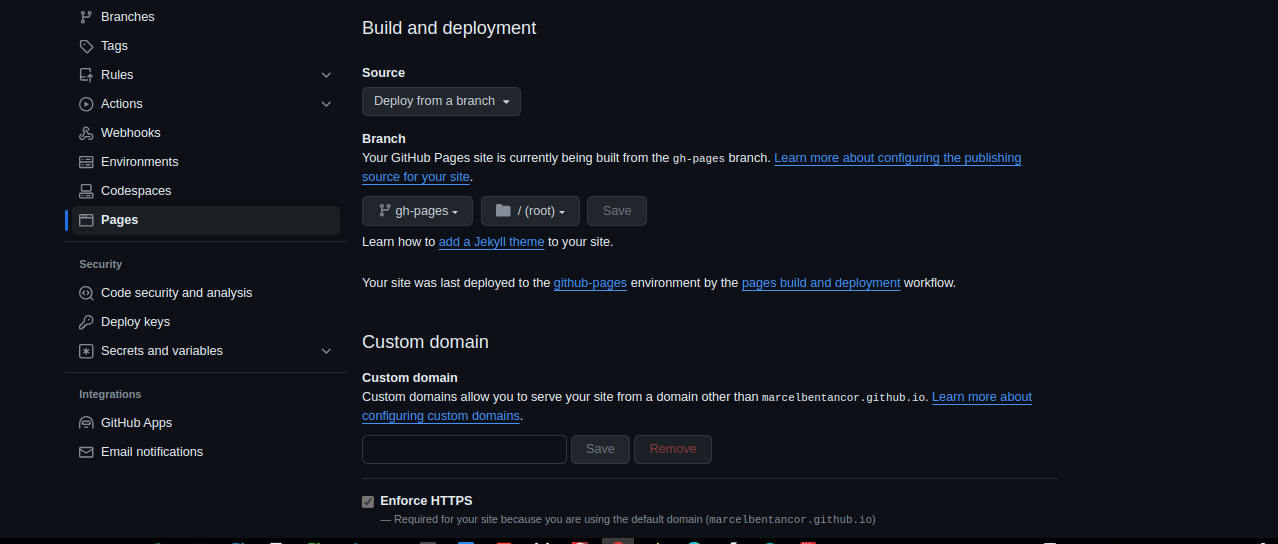Click the Branches icon in sidebar

pyautogui.click(x=86, y=17)
